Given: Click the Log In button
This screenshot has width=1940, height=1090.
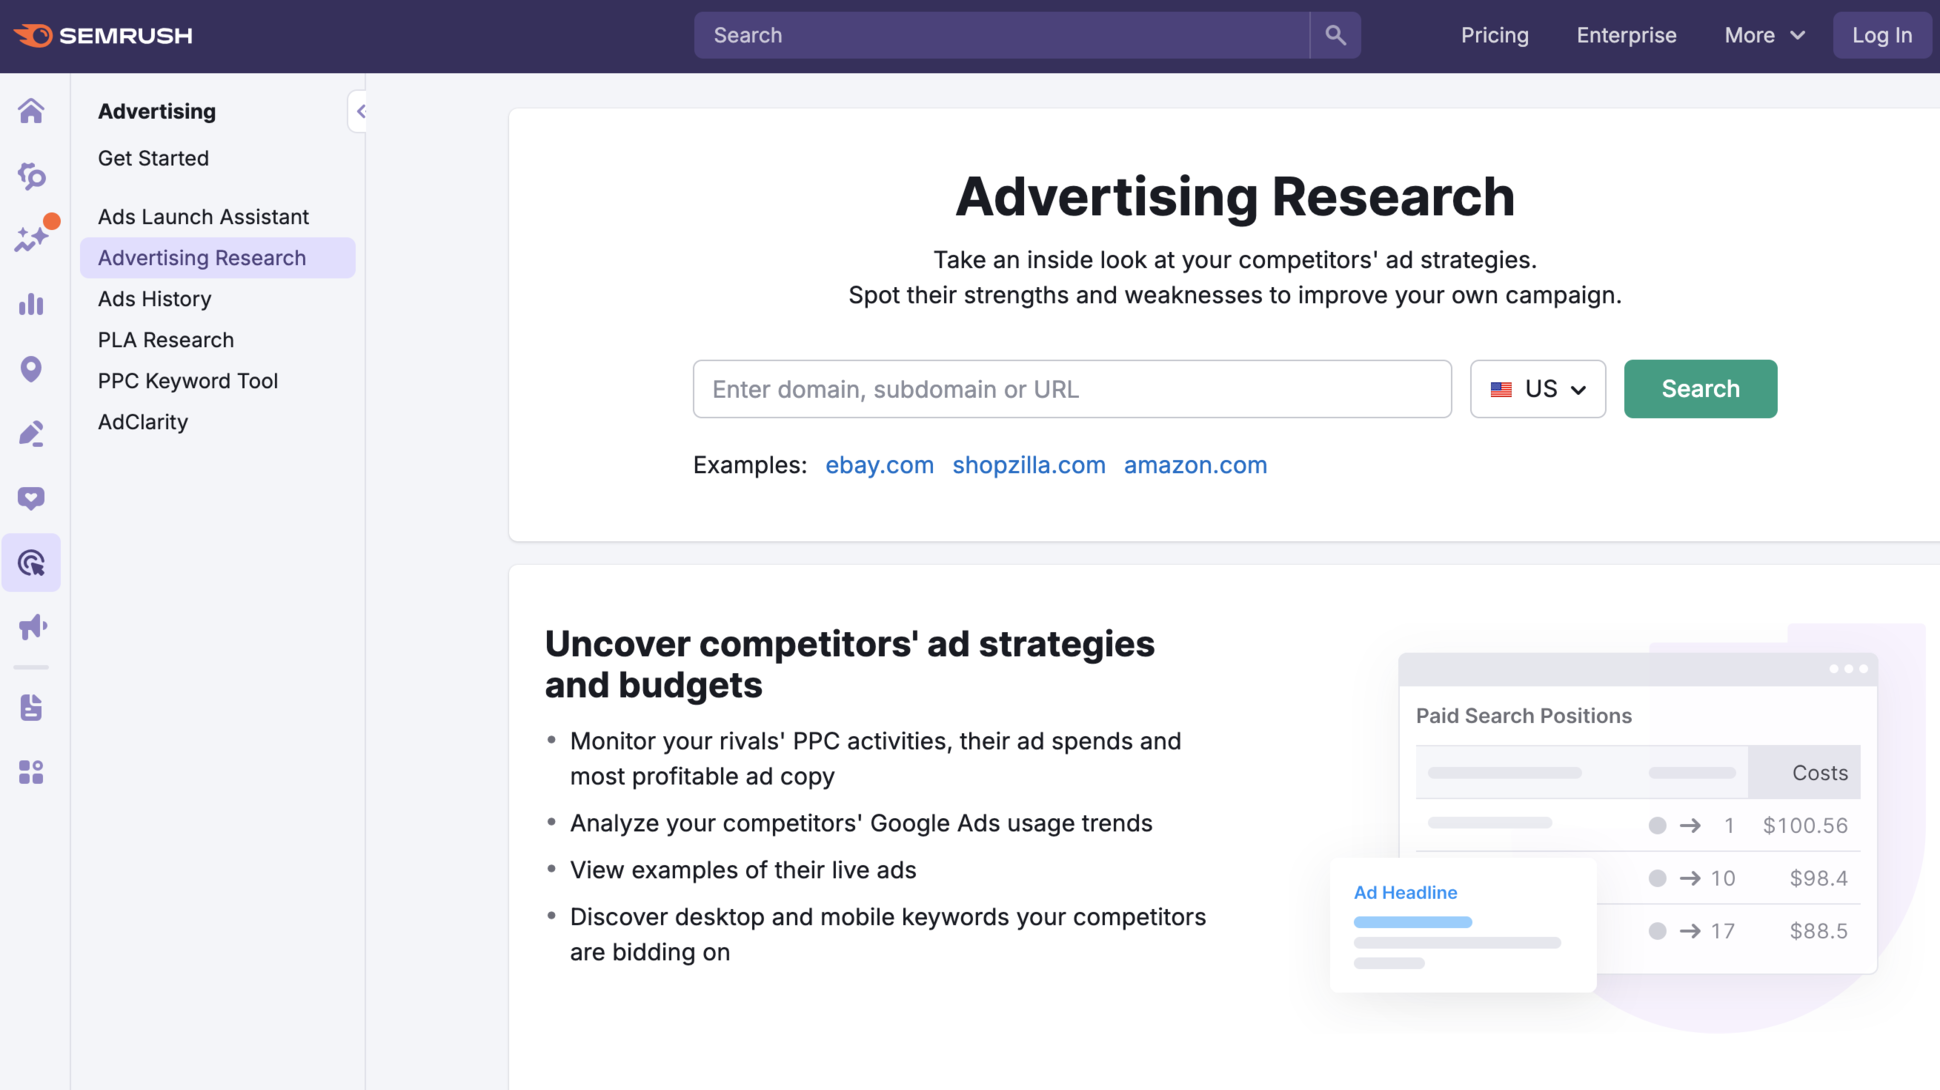Looking at the screenshot, I should coord(1882,35).
